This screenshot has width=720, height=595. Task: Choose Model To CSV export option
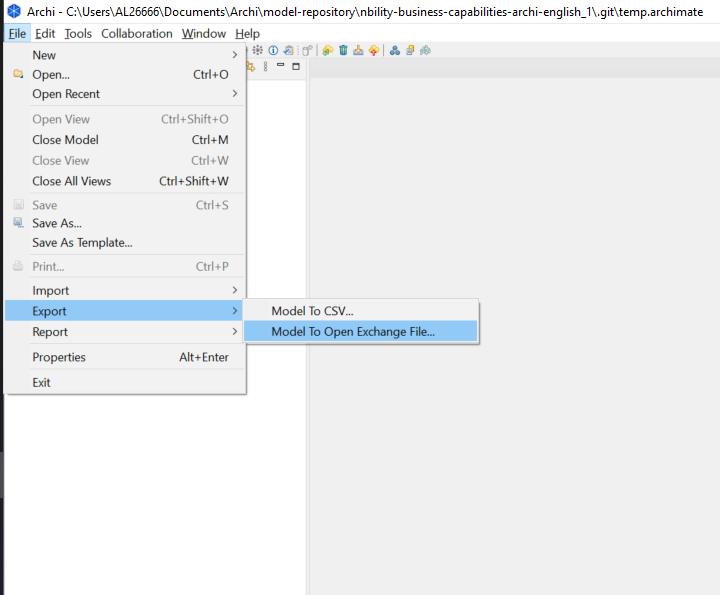[x=312, y=311]
